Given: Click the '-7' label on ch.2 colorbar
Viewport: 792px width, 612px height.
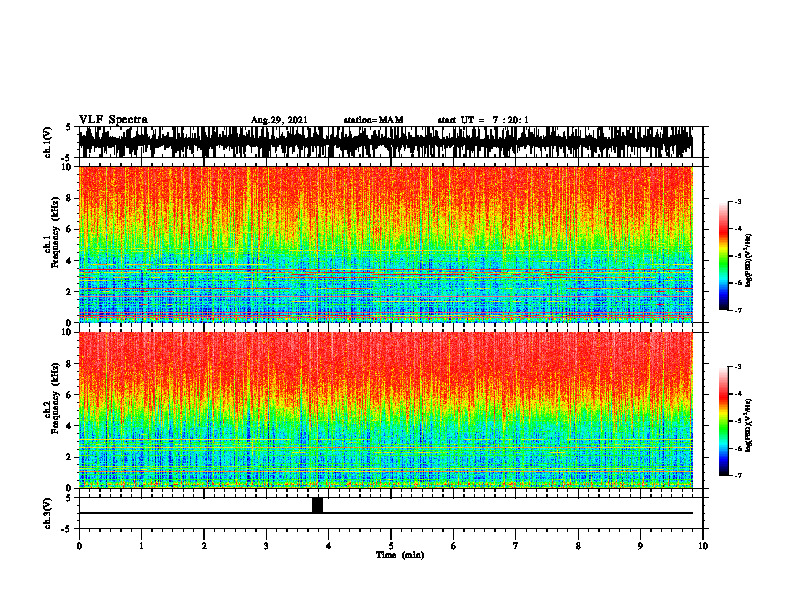Looking at the screenshot, I should (737, 475).
